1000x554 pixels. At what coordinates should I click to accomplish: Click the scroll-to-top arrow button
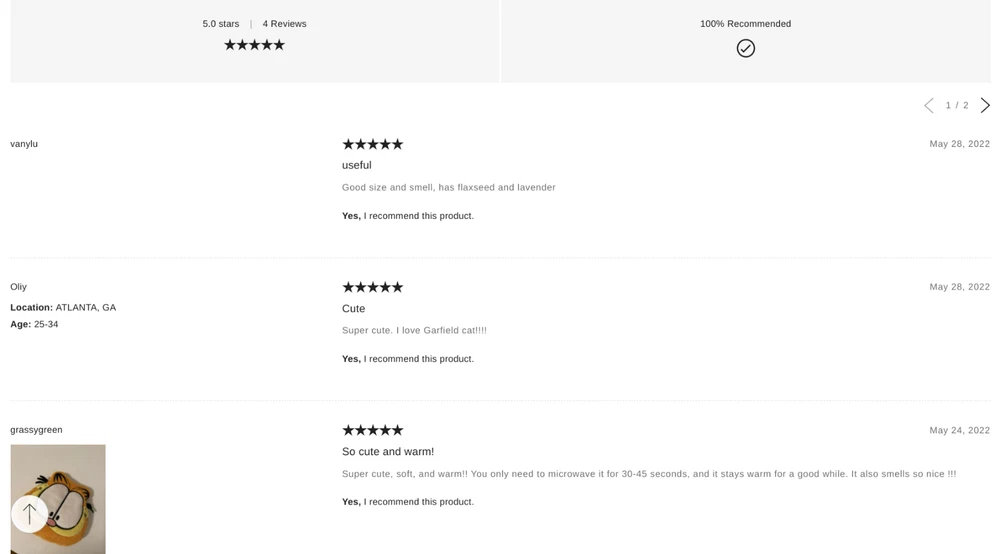click(x=30, y=514)
